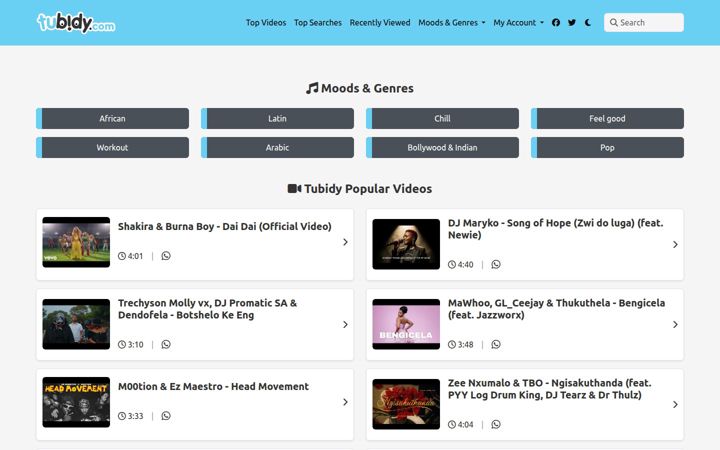
Task: Share Botshelo Ke Eng via WhatsApp
Action: pos(166,344)
